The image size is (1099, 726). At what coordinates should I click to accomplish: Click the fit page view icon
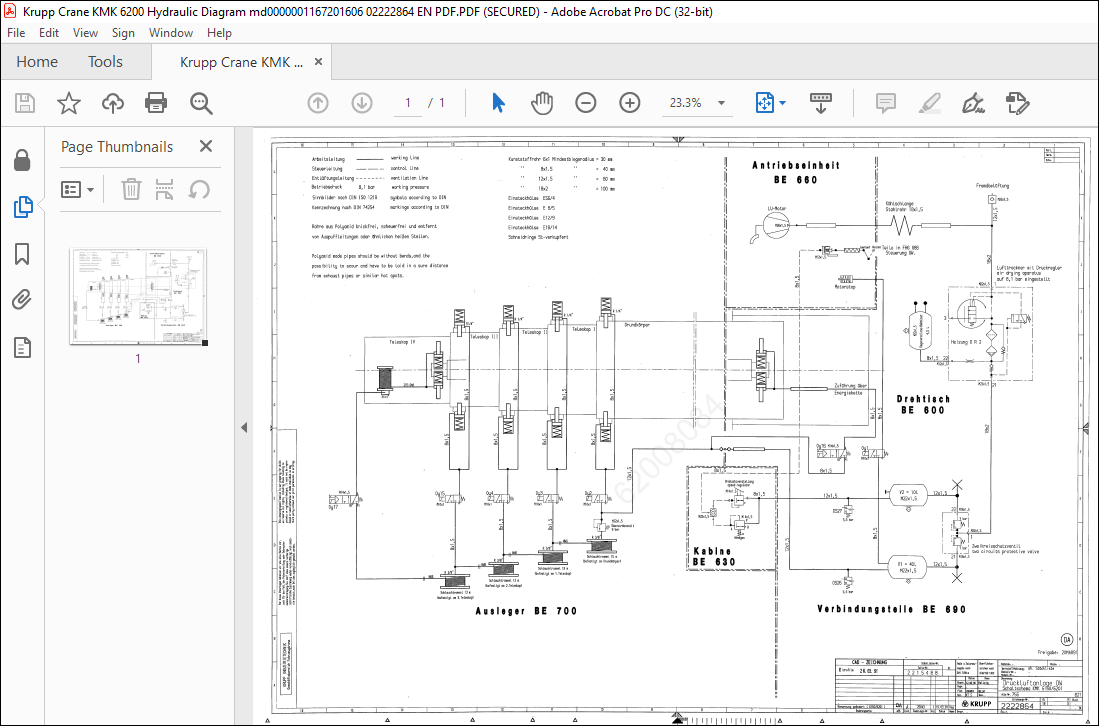[x=764, y=103]
